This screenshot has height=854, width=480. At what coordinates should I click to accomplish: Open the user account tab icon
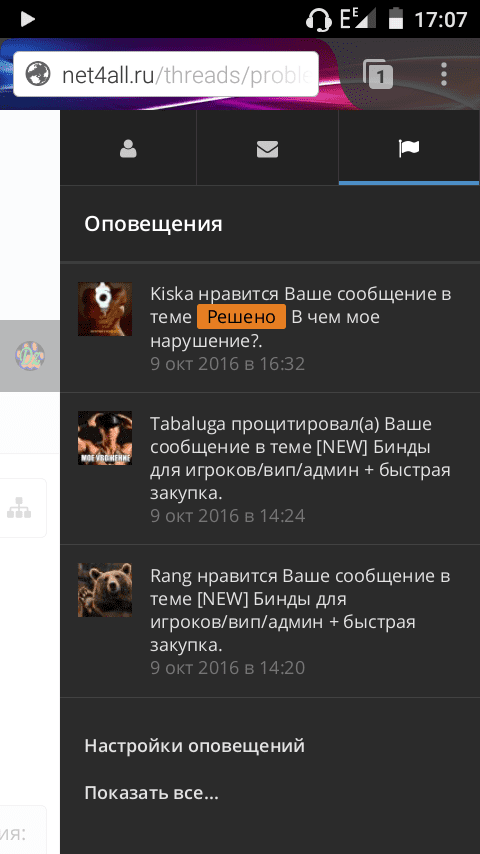pyautogui.click(x=128, y=148)
